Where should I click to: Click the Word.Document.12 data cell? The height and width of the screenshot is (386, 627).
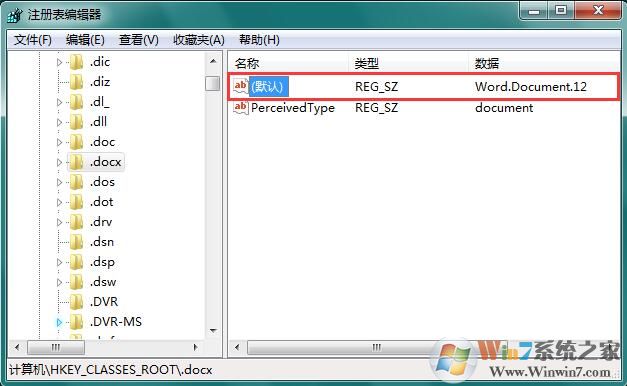click(x=531, y=86)
